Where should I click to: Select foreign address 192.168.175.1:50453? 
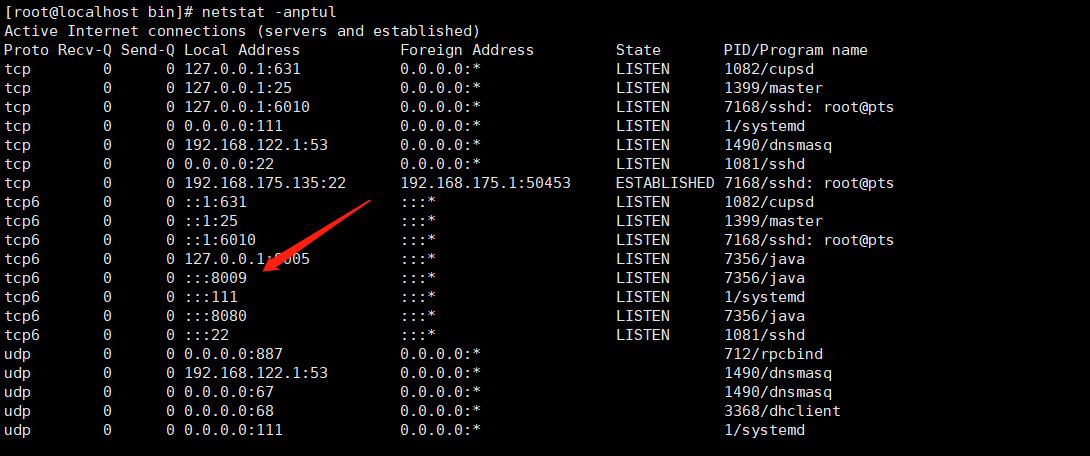(485, 183)
